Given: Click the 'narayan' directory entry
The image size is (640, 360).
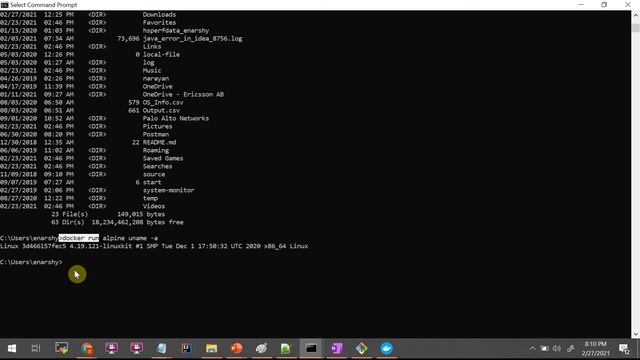Looking at the screenshot, I should [x=156, y=78].
